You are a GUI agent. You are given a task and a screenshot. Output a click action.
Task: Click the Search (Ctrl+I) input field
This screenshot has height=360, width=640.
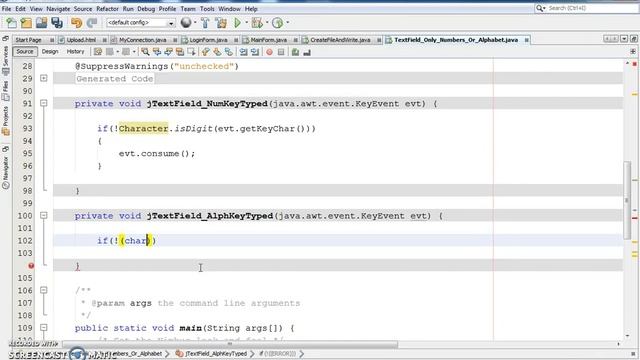point(591,8)
